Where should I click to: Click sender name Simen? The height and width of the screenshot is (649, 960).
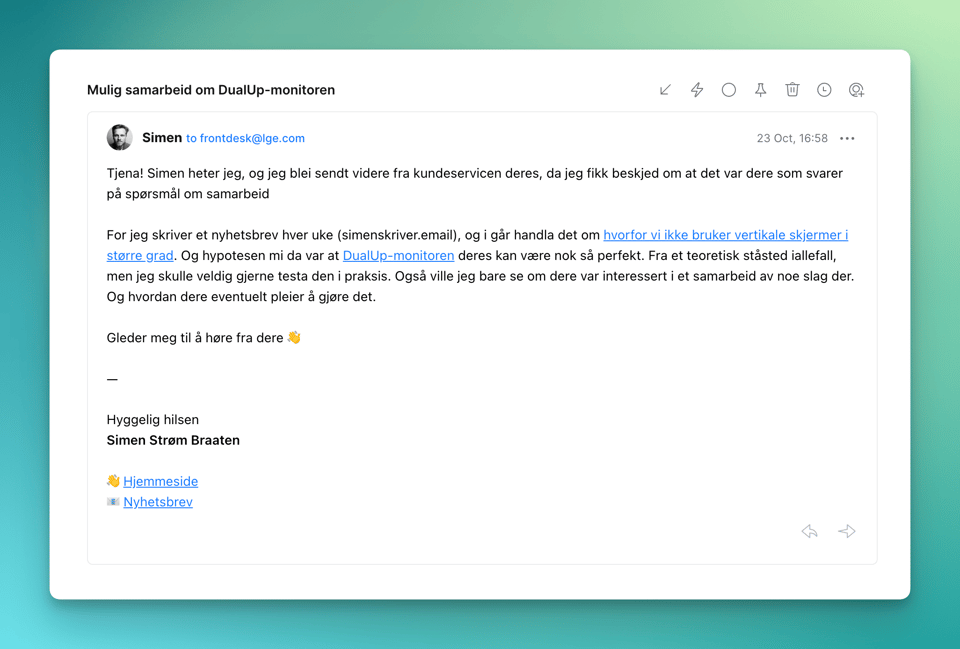pyautogui.click(x=162, y=138)
